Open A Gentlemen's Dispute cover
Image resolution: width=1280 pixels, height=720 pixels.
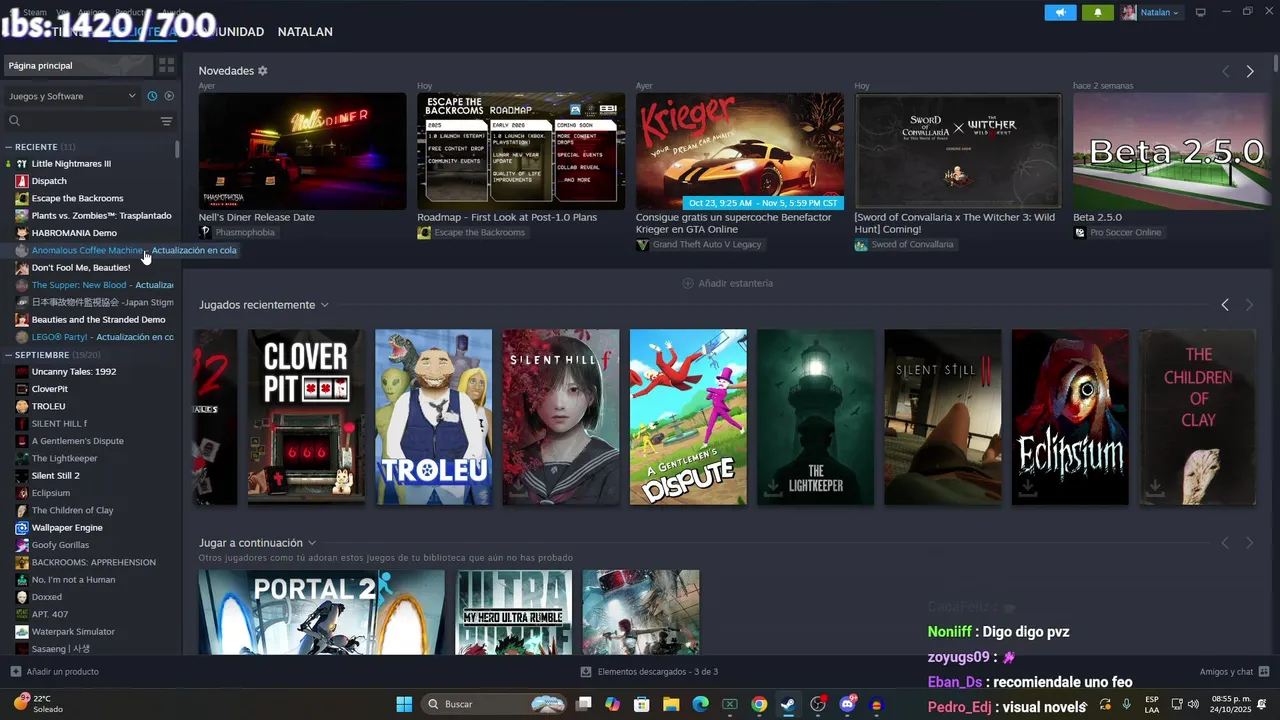pos(688,417)
